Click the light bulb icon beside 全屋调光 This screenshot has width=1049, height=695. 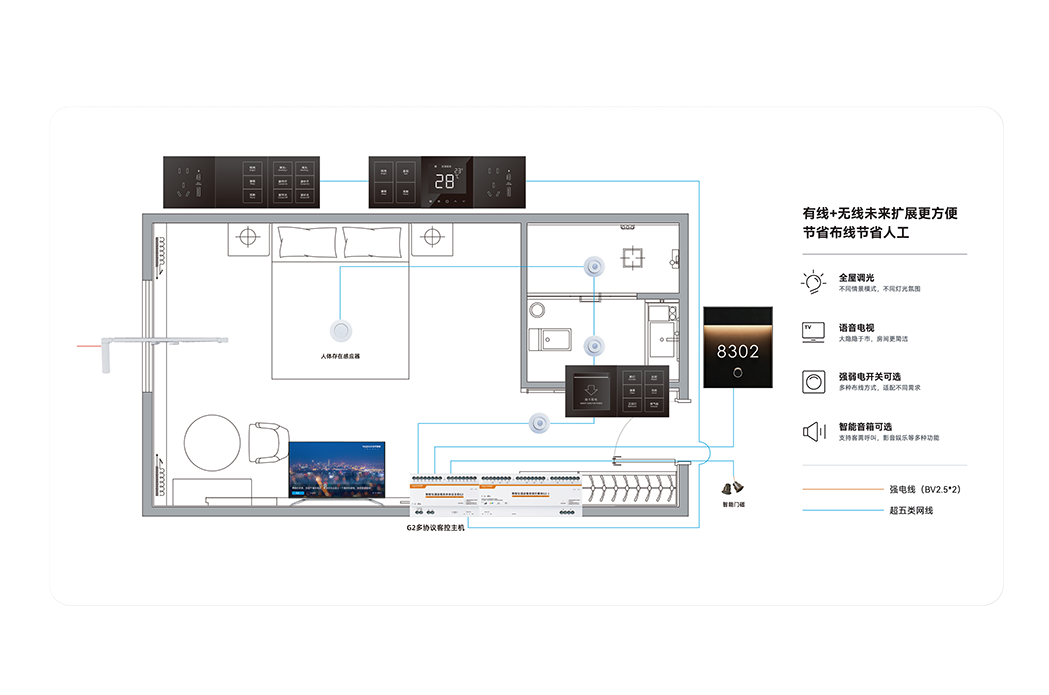(813, 282)
